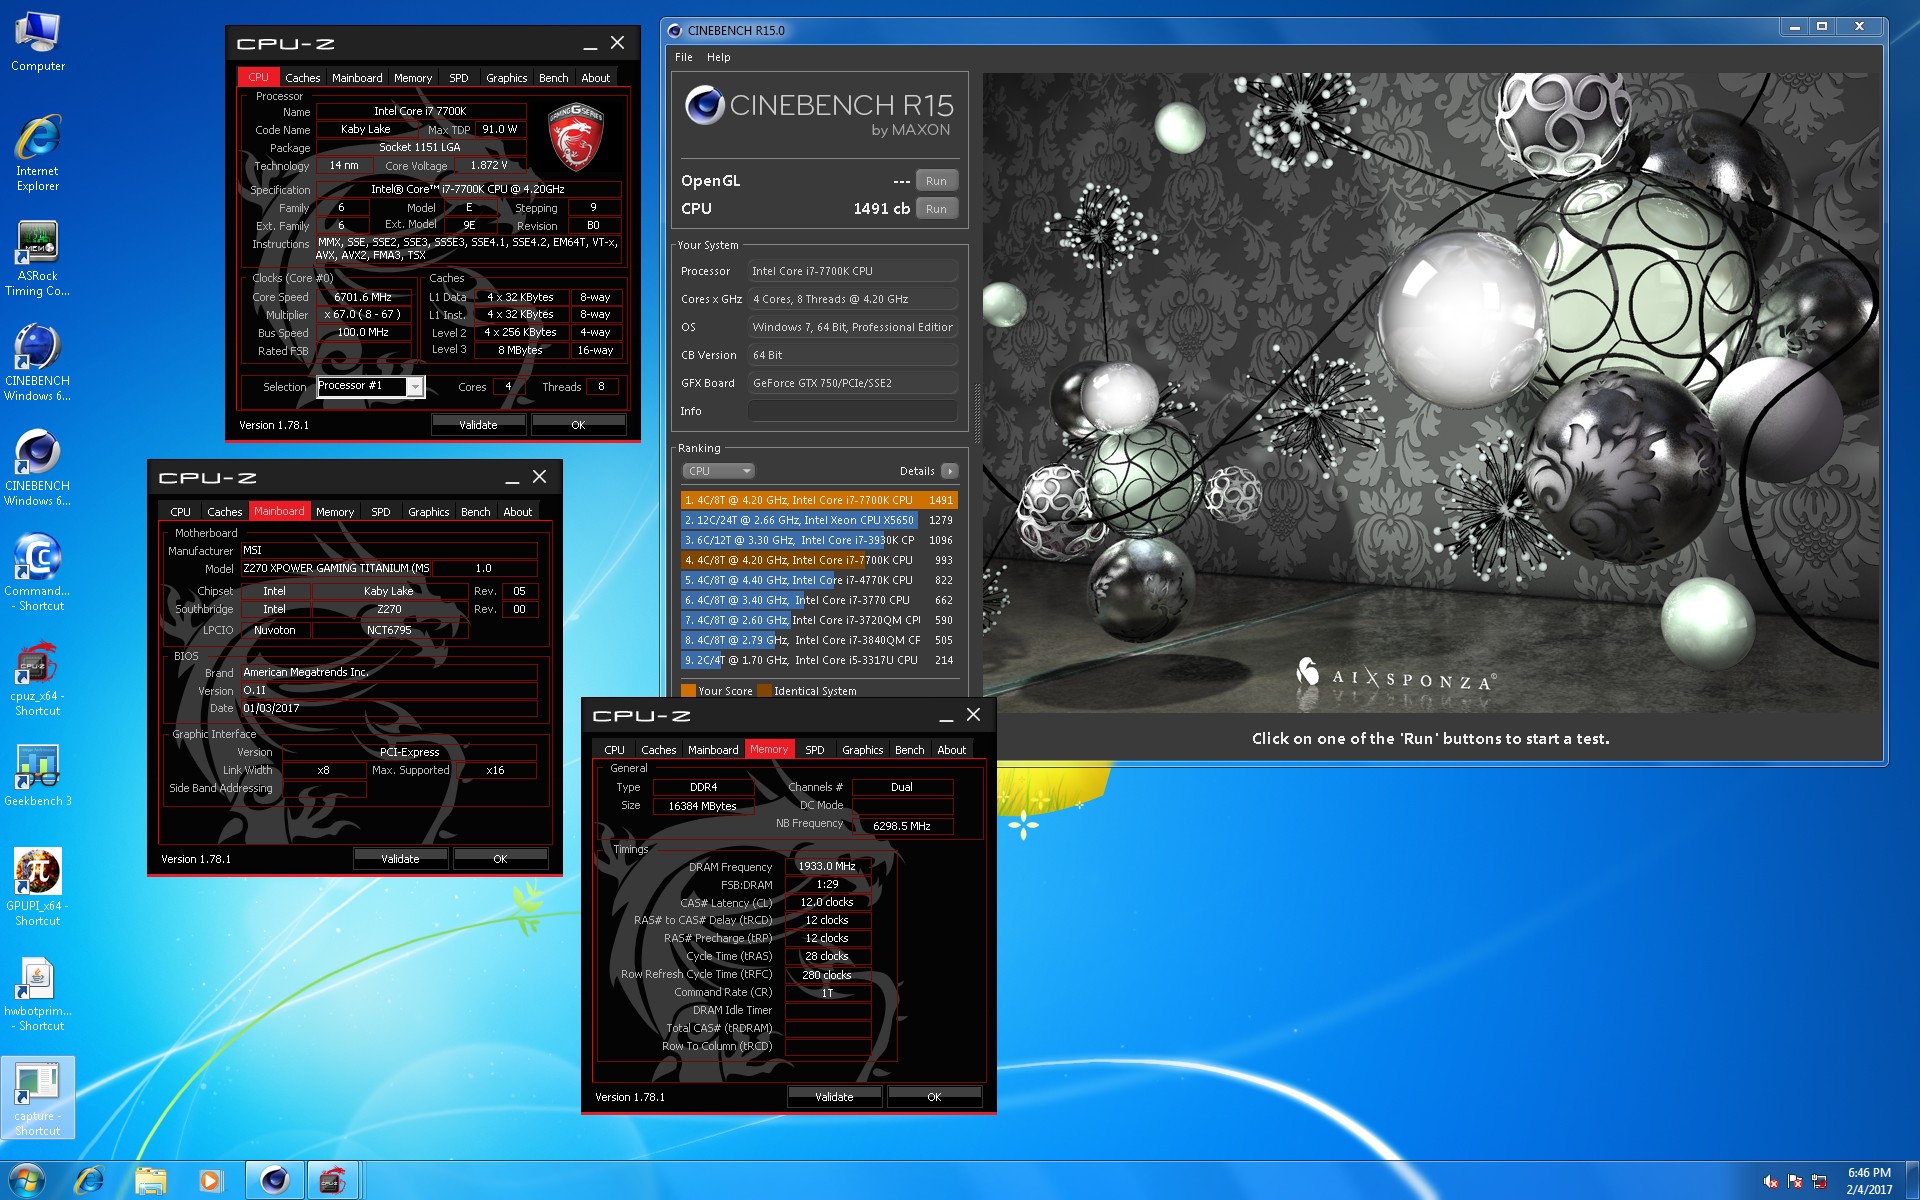Open cpuz_x64 Shortcut desktop icon

pyautogui.click(x=37, y=678)
